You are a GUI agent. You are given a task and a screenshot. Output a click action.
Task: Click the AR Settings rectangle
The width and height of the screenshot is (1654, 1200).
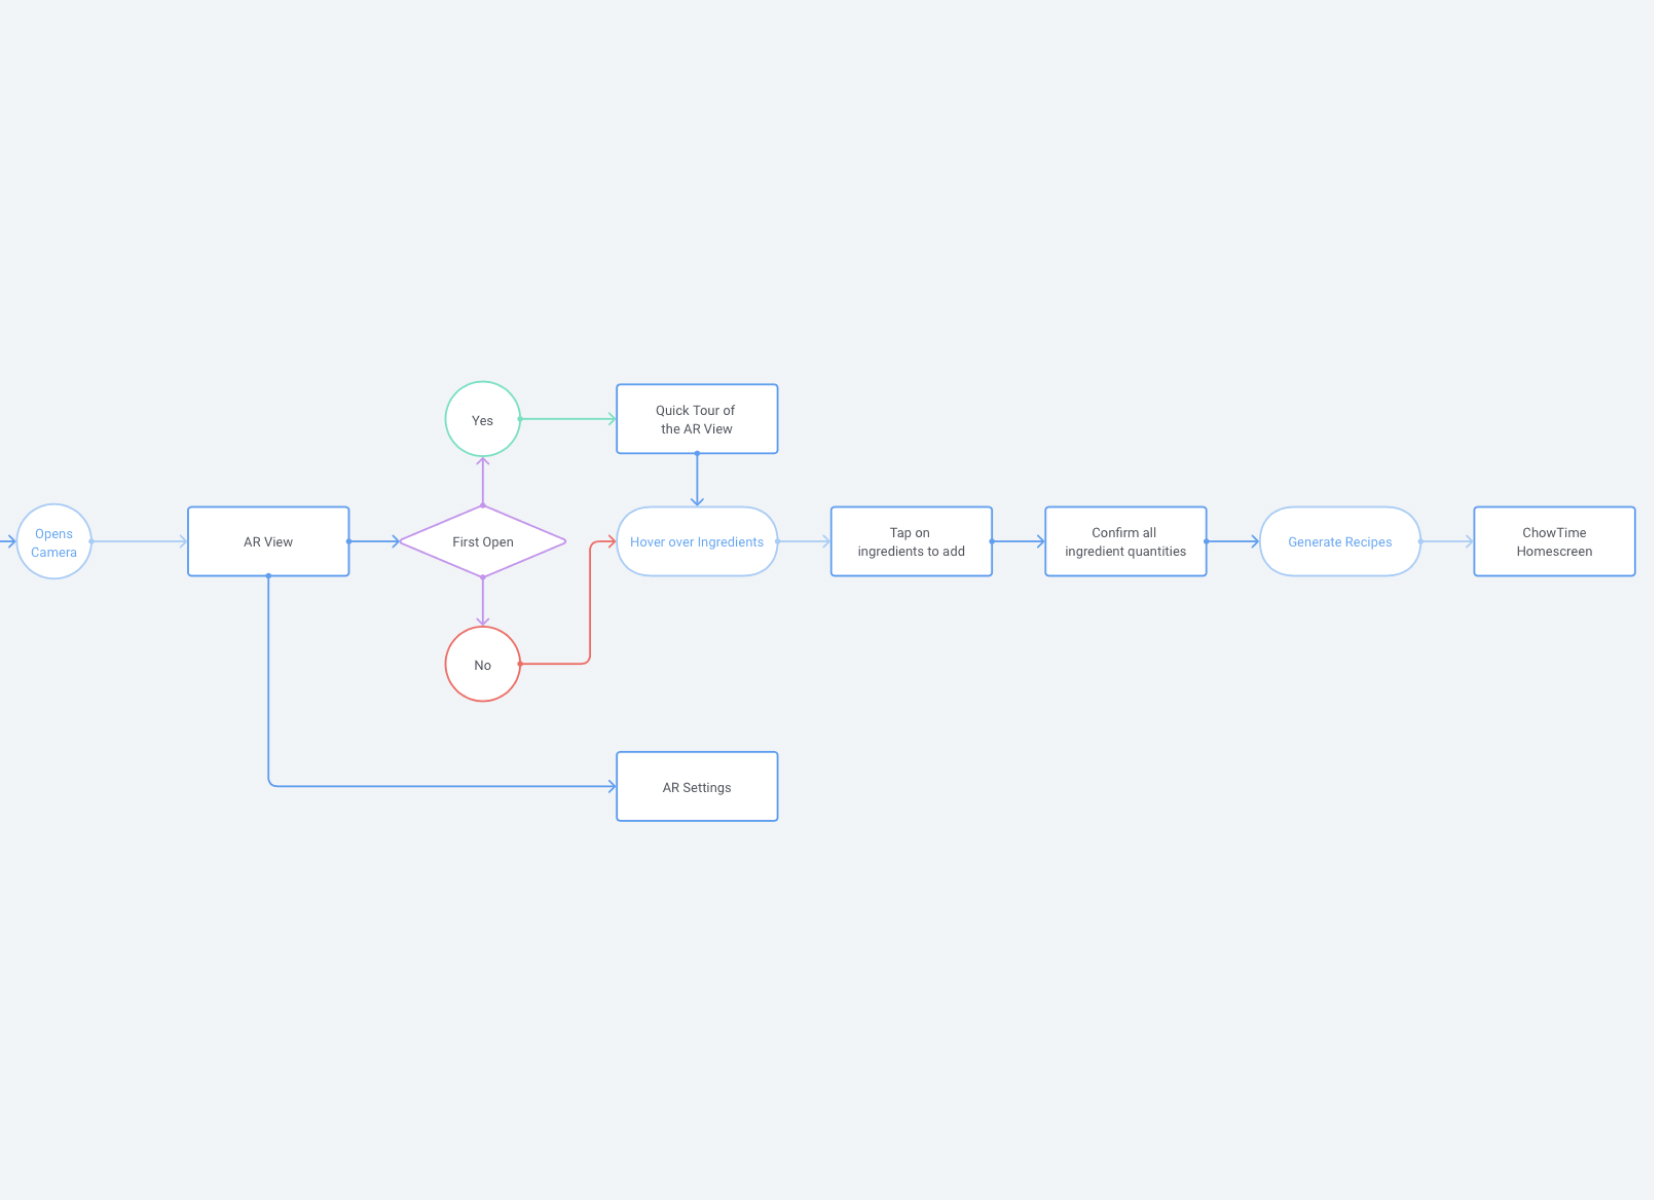tap(696, 787)
